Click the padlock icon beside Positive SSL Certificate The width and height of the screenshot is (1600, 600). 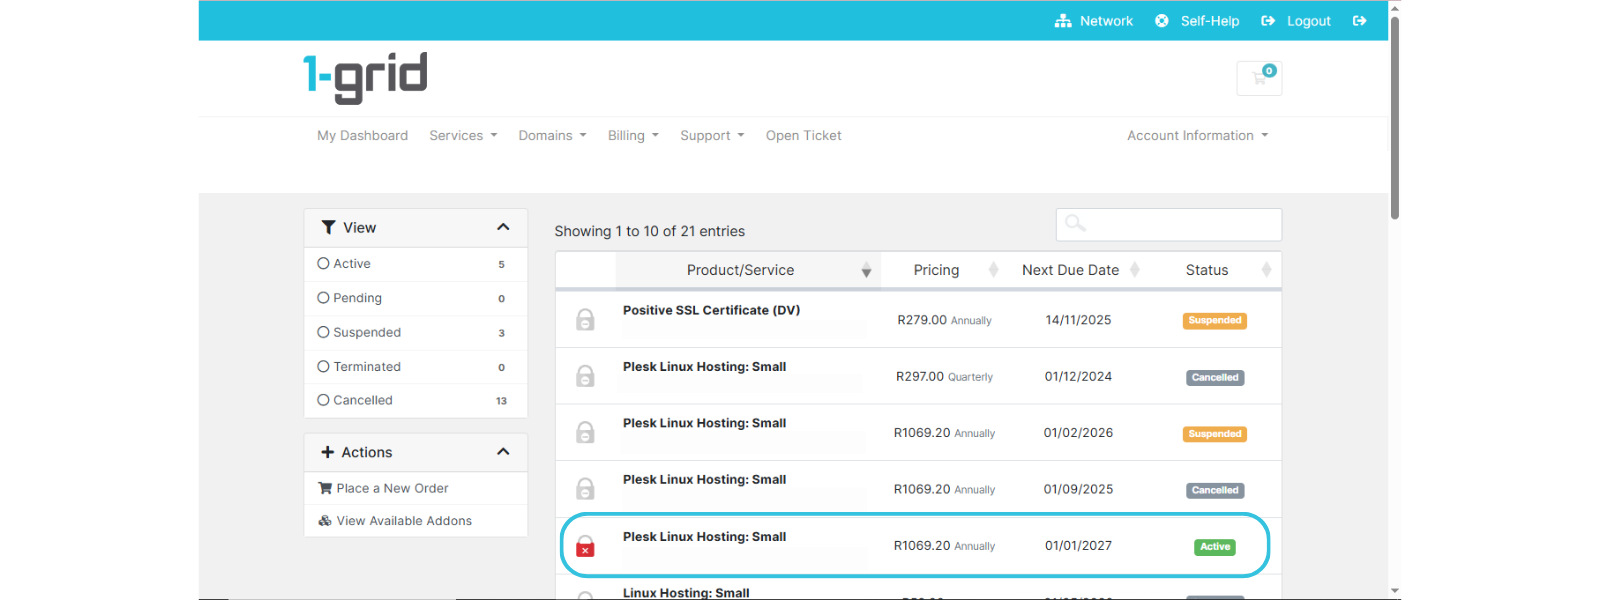tap(585, 320)
